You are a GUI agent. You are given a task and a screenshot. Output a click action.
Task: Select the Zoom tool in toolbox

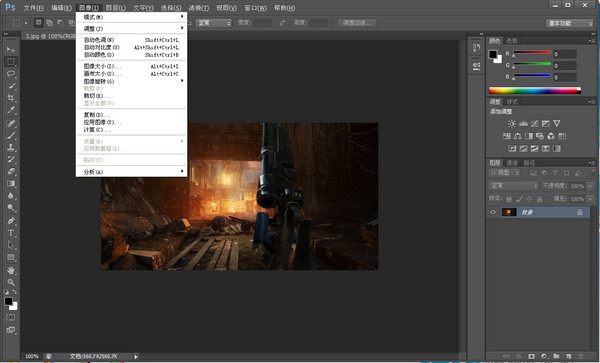(x=11, y=282)
